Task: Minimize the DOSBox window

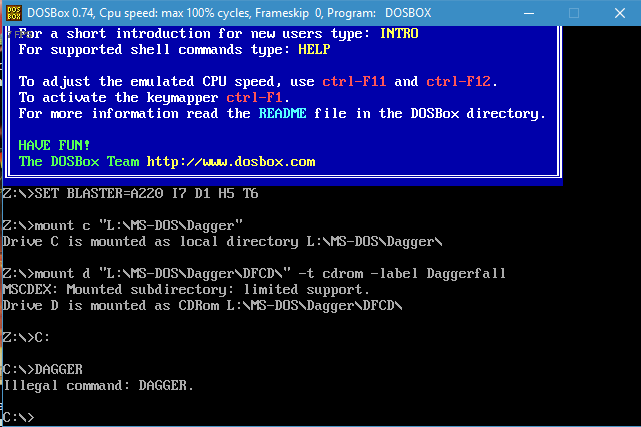Action: [529, 13]
